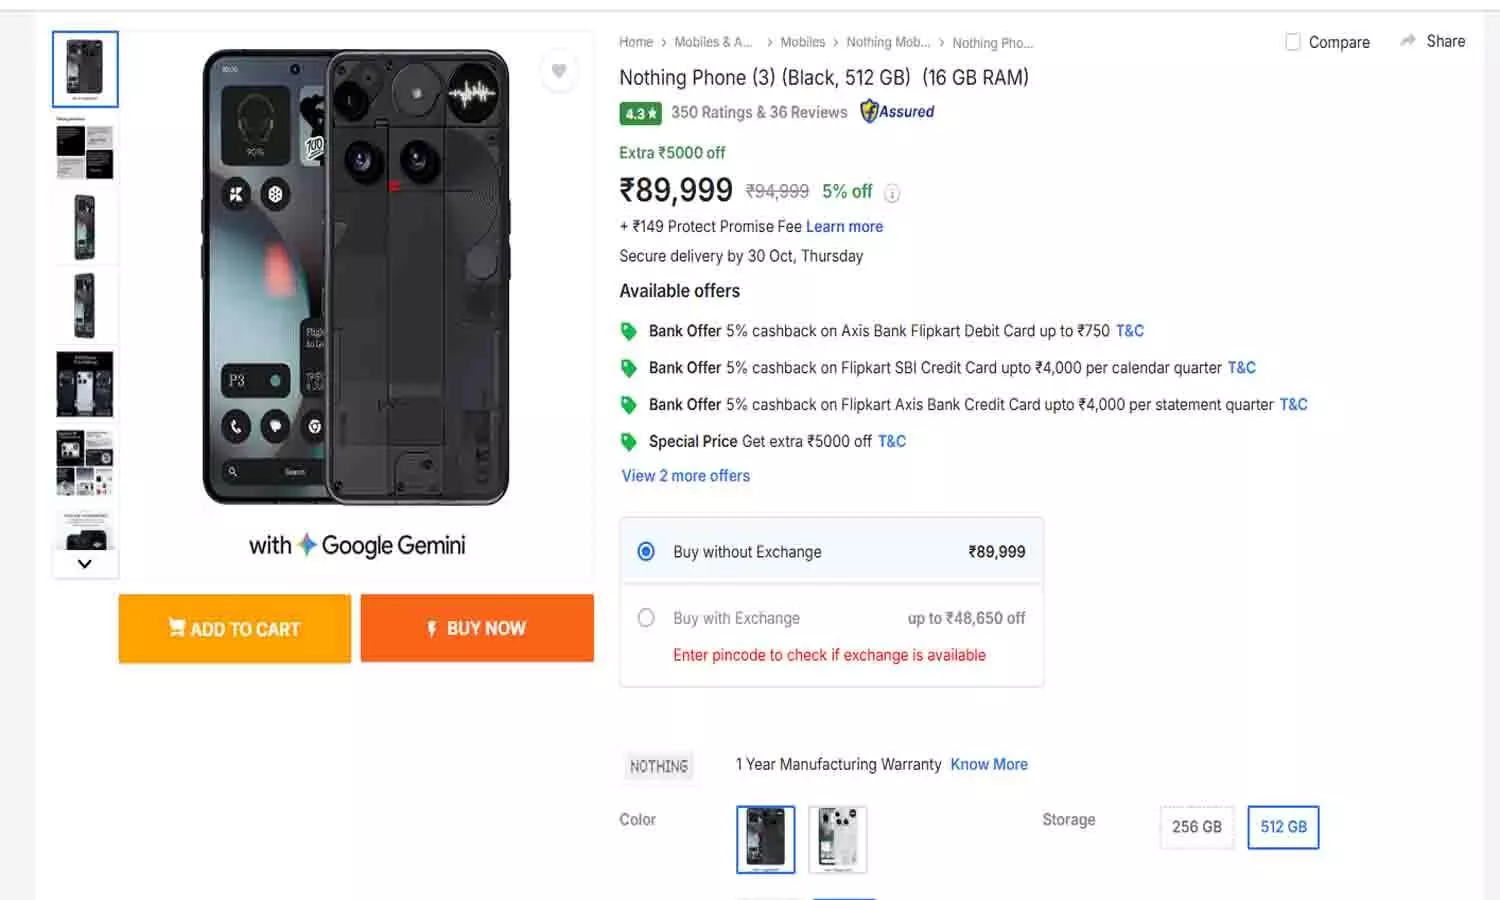Click Know More next to warranty info
Image resolution: width=1500 pixels, height=900 pixels.
coord(988,764)
